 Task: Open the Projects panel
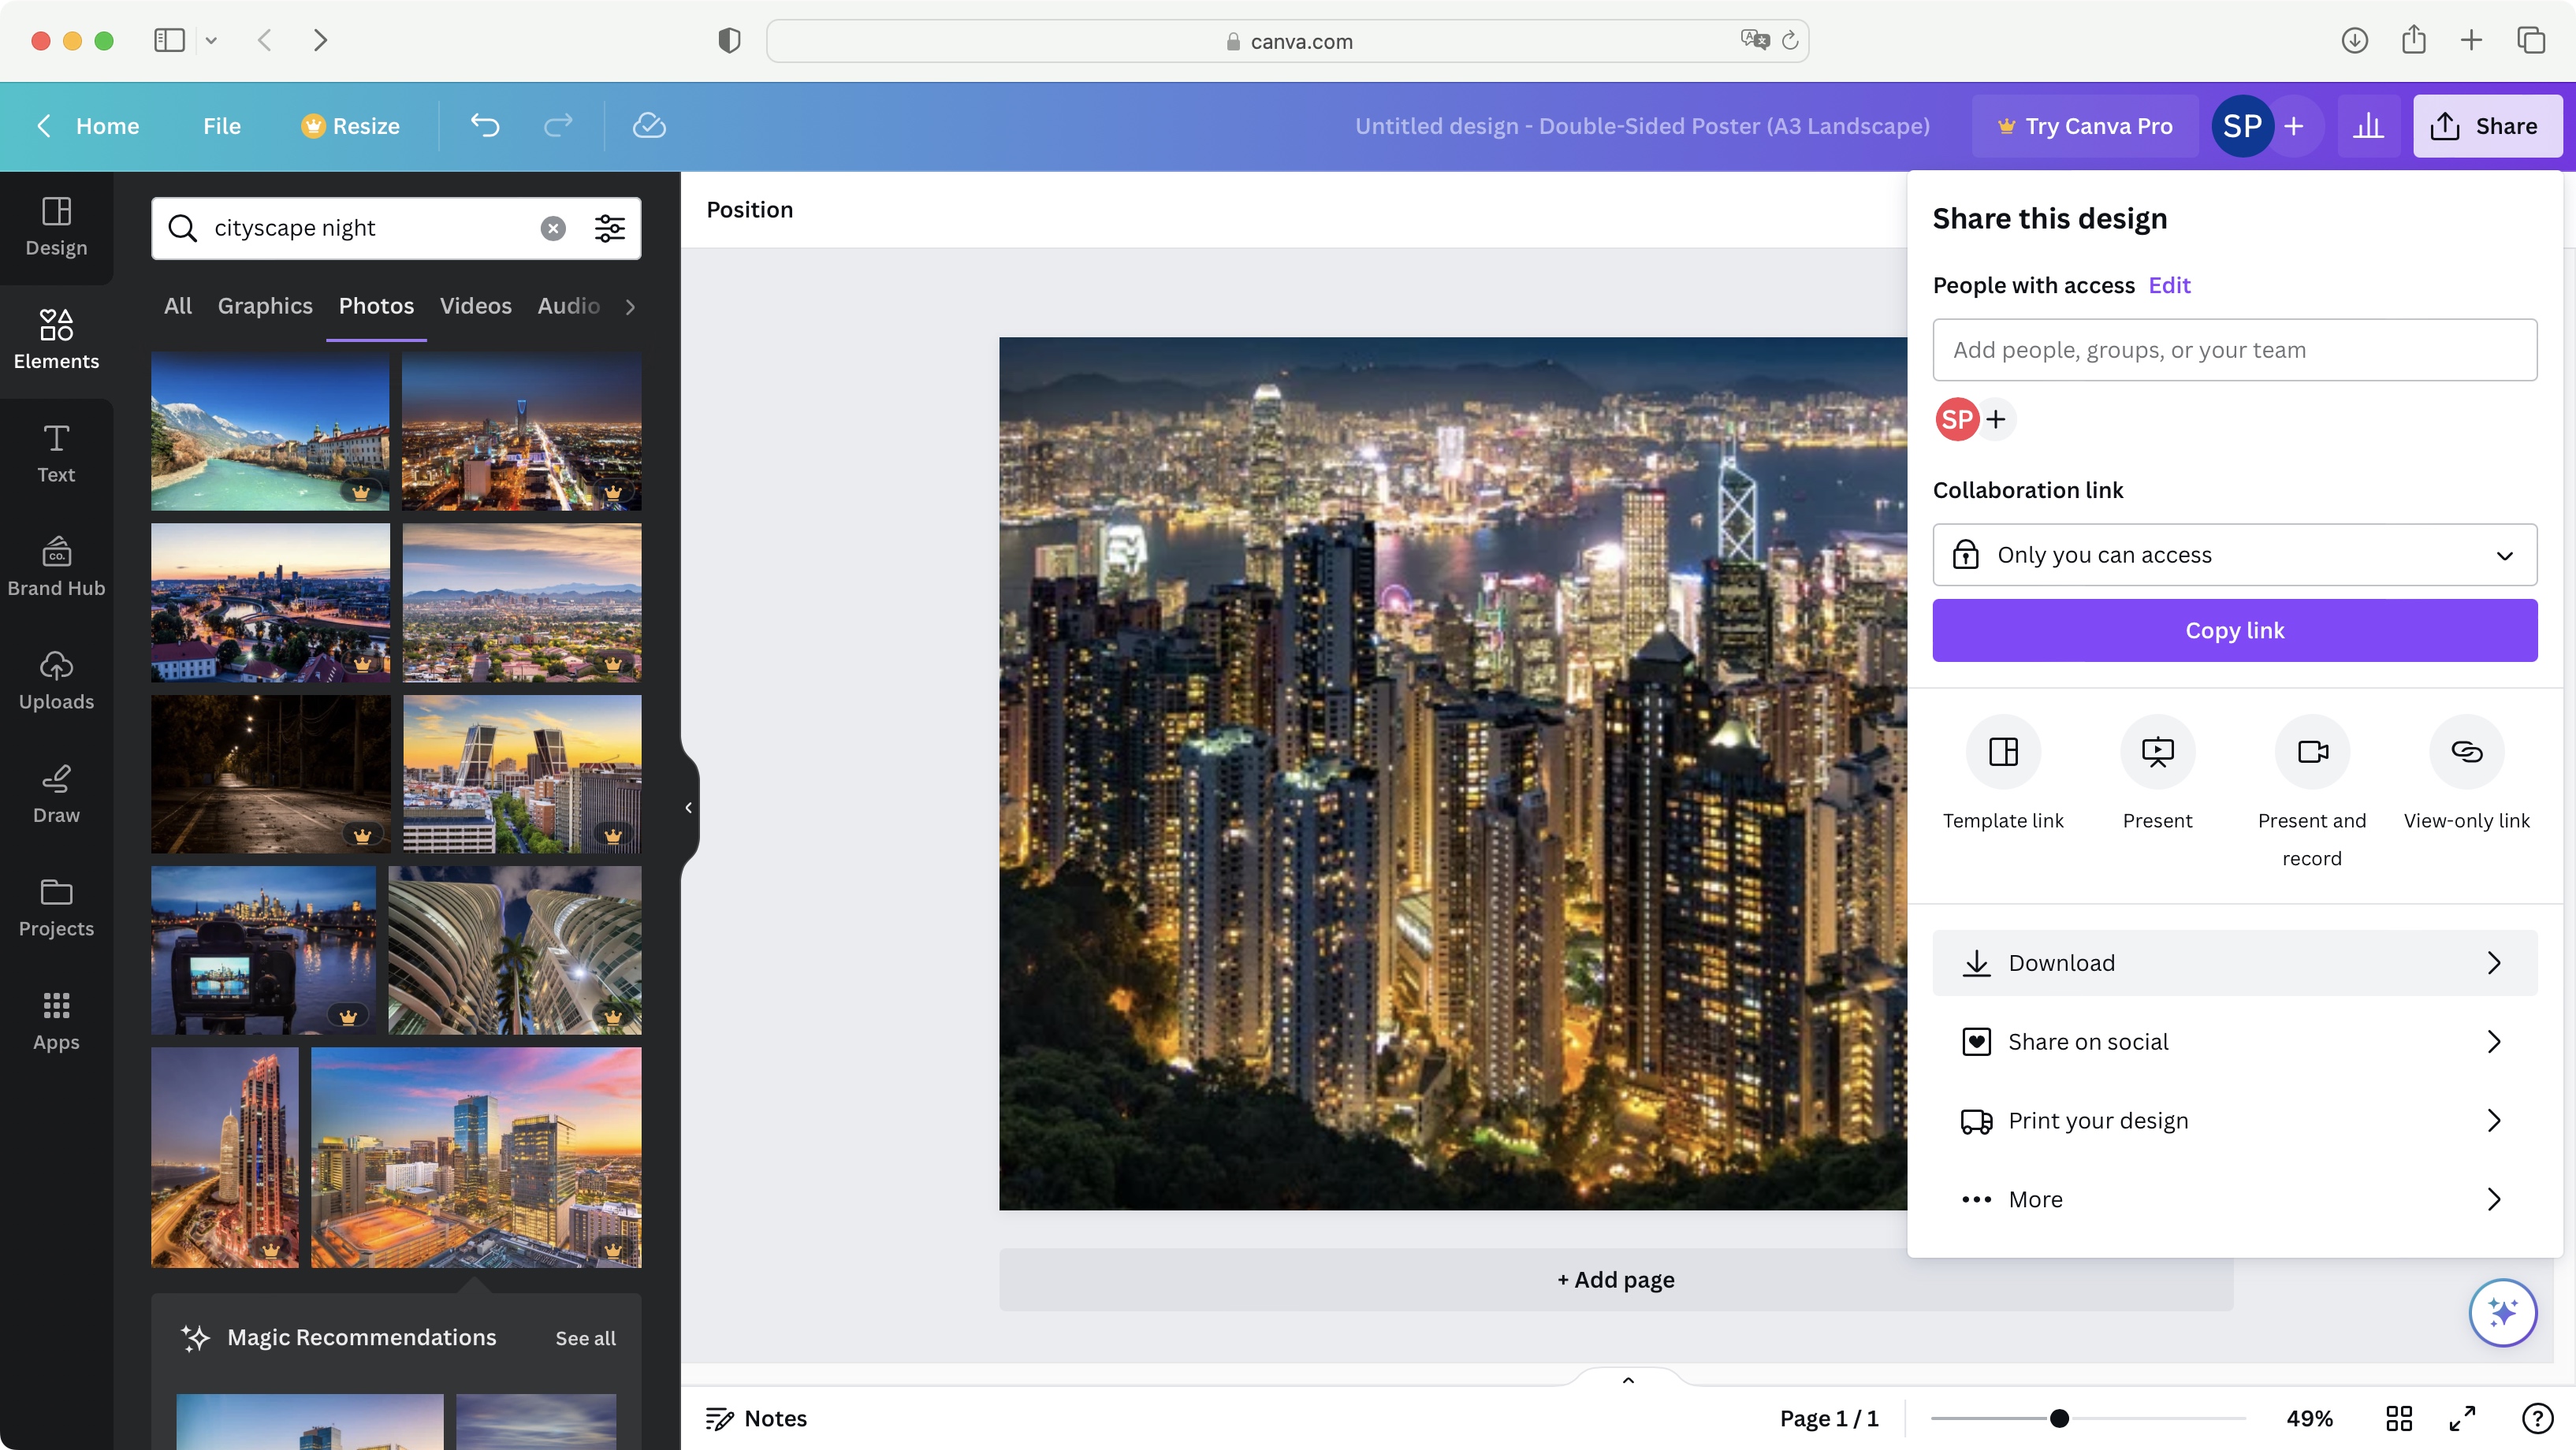55,906
